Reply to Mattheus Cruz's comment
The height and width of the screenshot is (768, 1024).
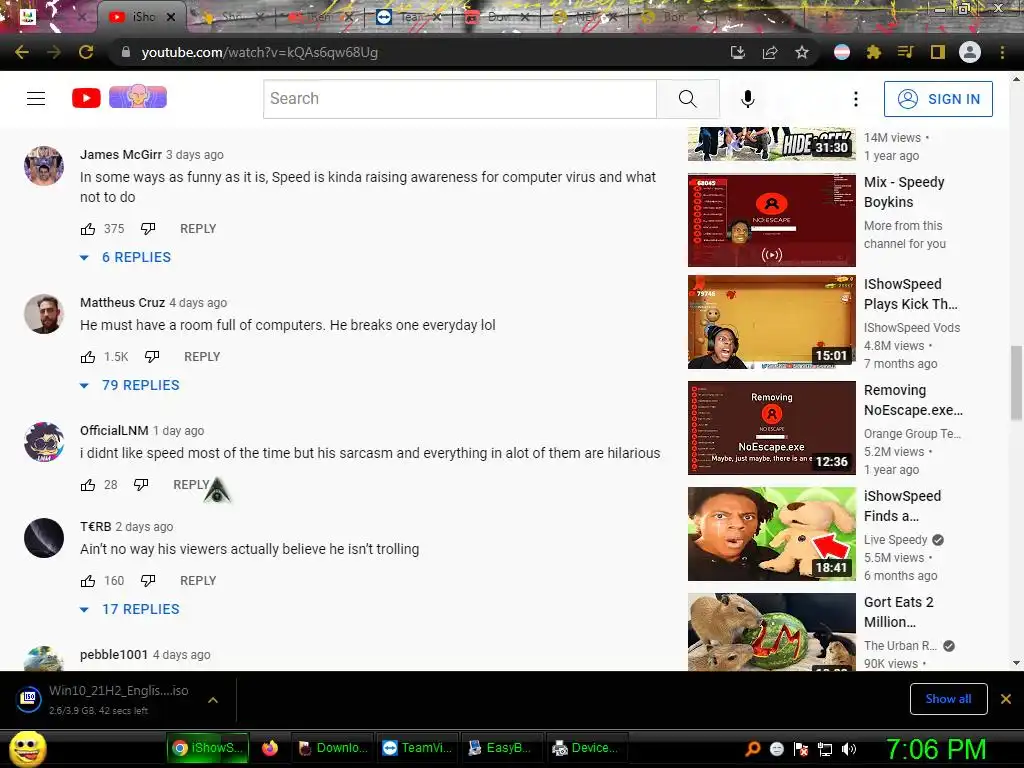click(x=202, y=357)
